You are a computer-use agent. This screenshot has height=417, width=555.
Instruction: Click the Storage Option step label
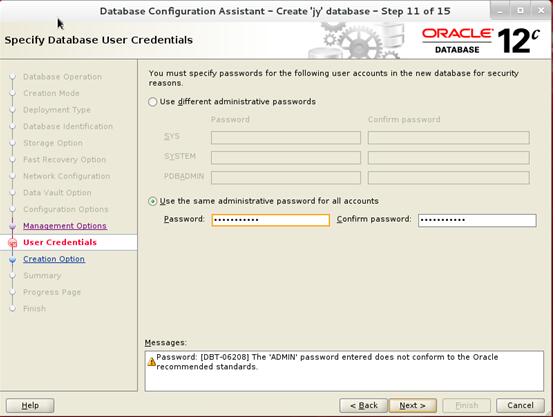tap(53, 143)
